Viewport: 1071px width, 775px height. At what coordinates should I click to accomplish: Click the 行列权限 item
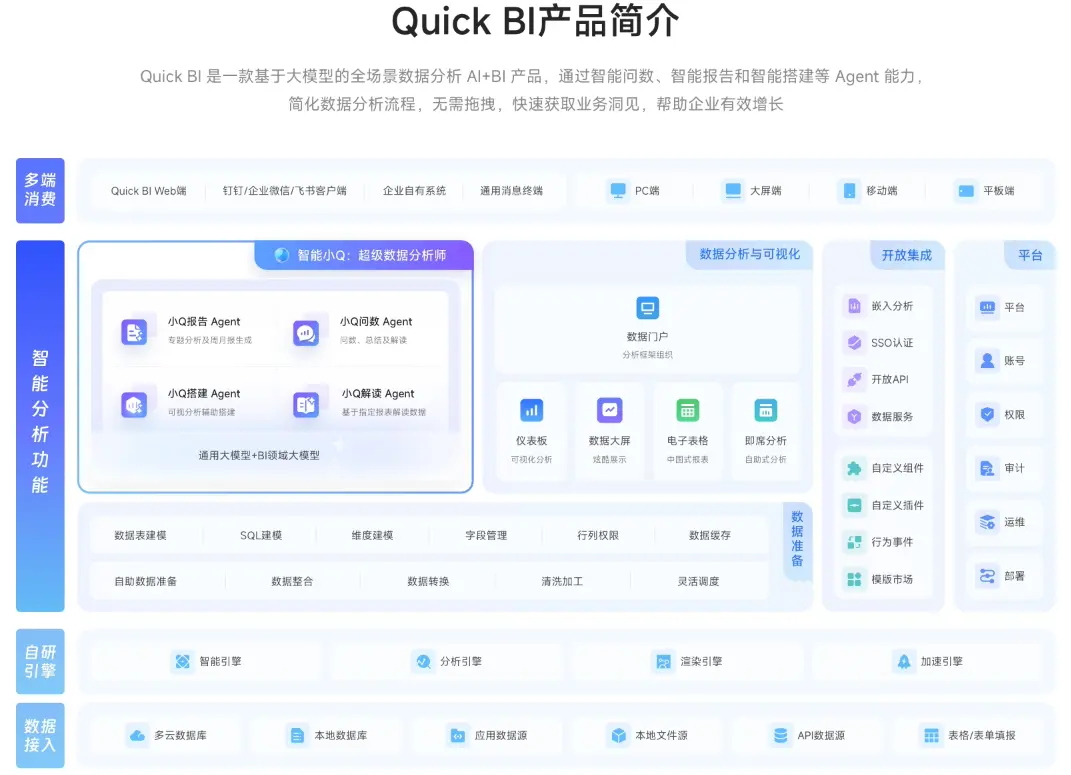coord(598,535)
